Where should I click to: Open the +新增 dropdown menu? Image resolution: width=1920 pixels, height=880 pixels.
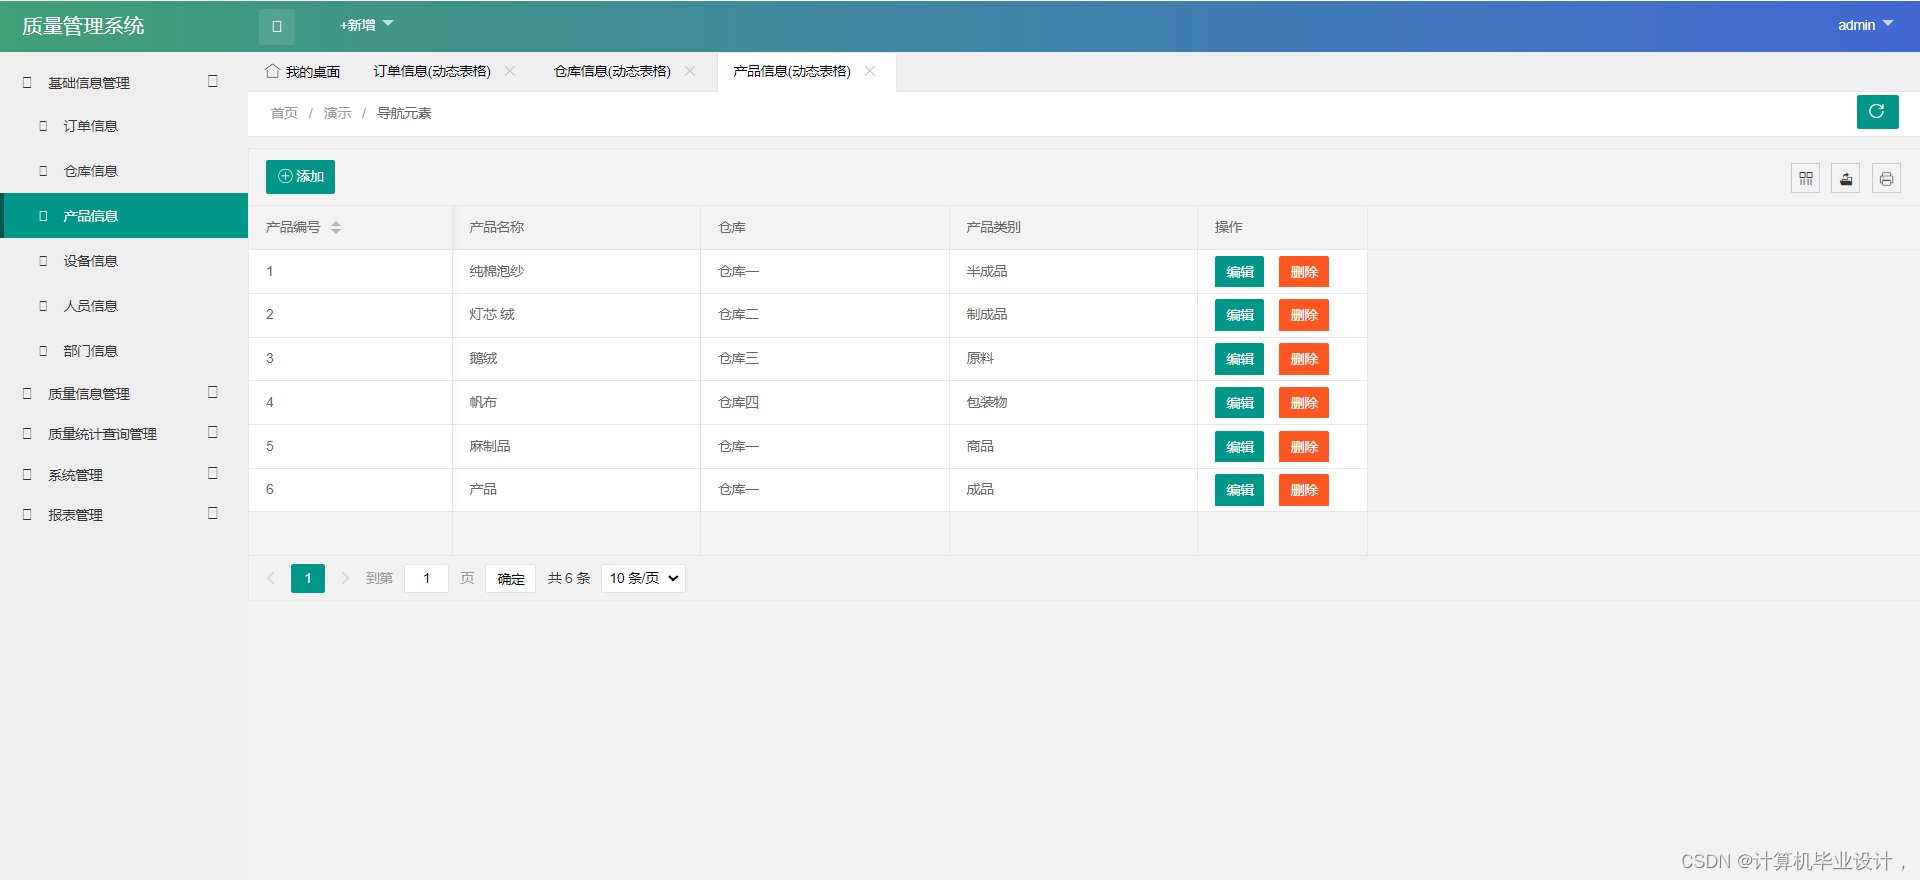click(366, 25)
